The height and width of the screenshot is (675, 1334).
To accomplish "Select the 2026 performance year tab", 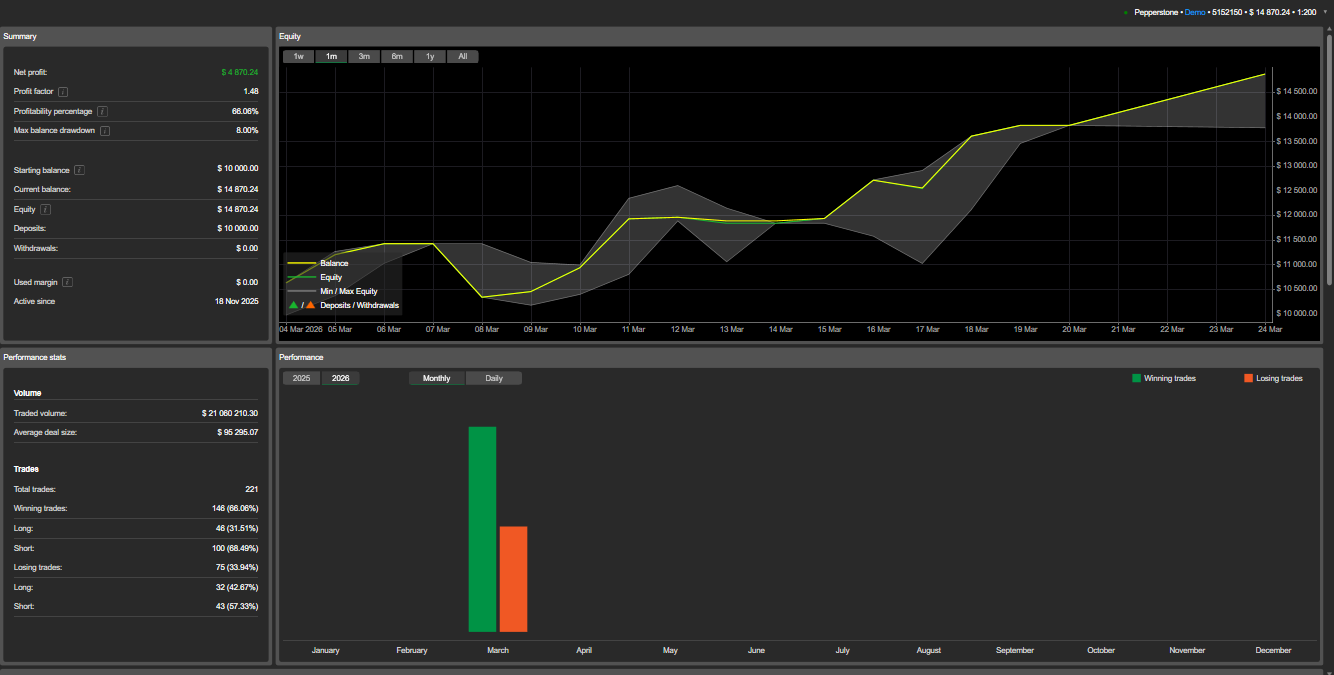I will [x=340, y=379].
